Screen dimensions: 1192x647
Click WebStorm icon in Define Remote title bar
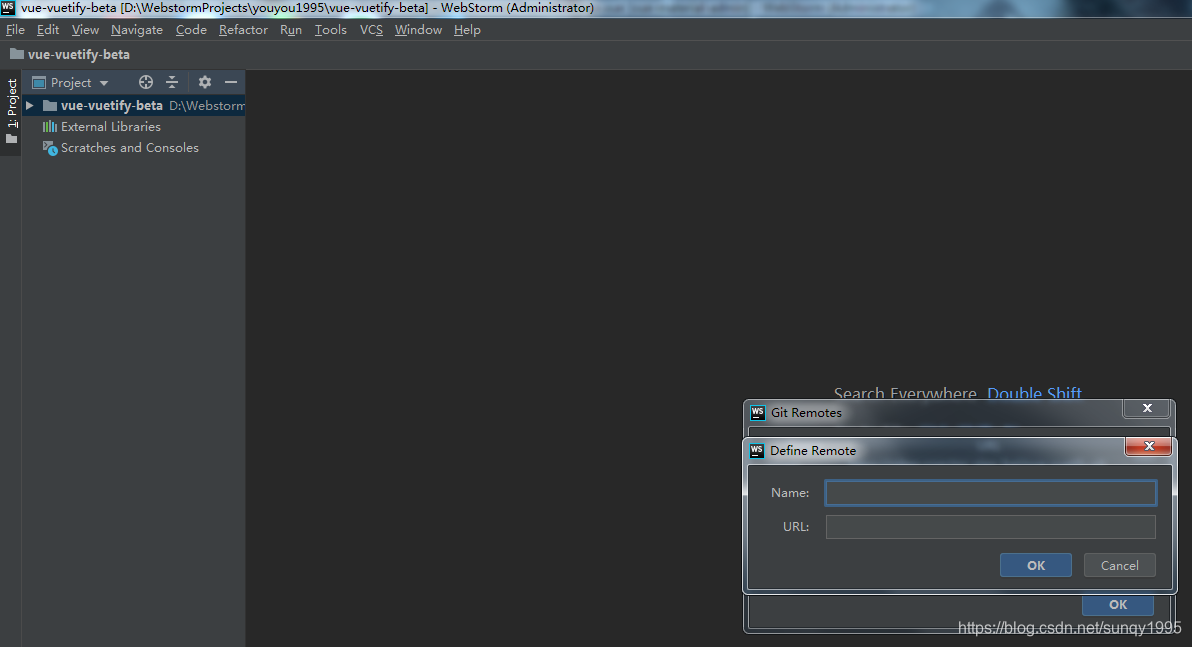756,451
